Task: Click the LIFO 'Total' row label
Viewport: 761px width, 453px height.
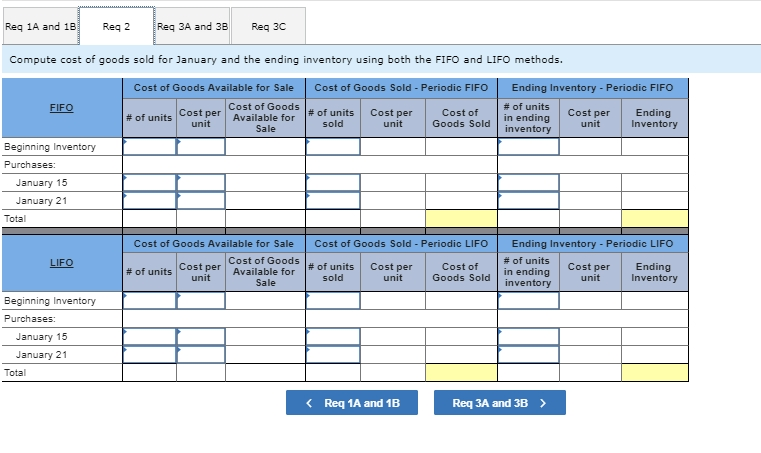Action: (x=15, y=372)
